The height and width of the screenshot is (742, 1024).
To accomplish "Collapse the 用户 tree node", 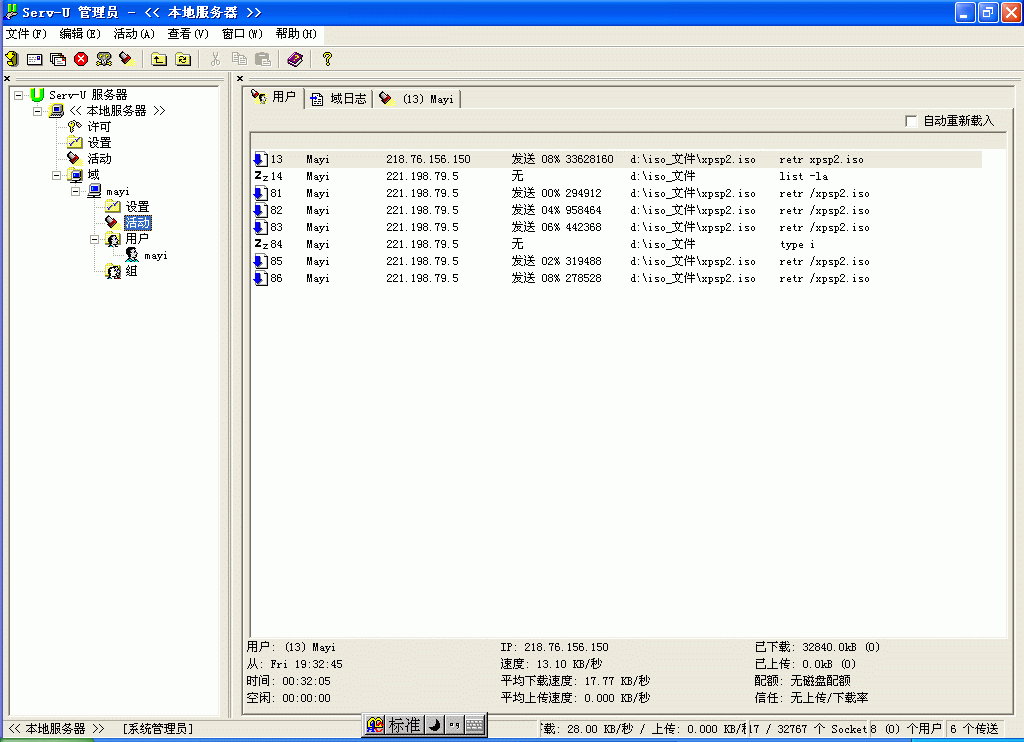I will (94, 239).
